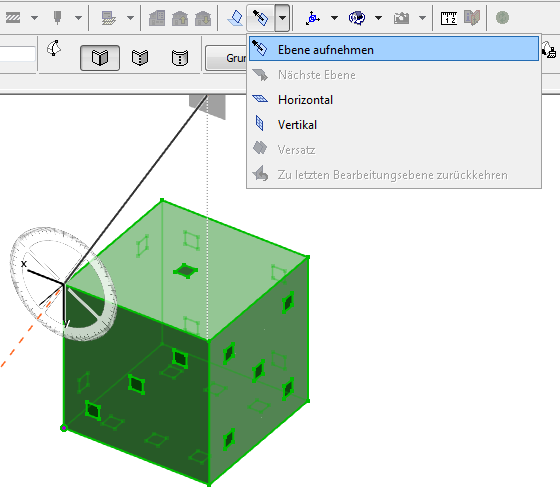Click the measurement ruler icon
The height and width of the screenshot is (503, 560).
click(x=449, y=18)
